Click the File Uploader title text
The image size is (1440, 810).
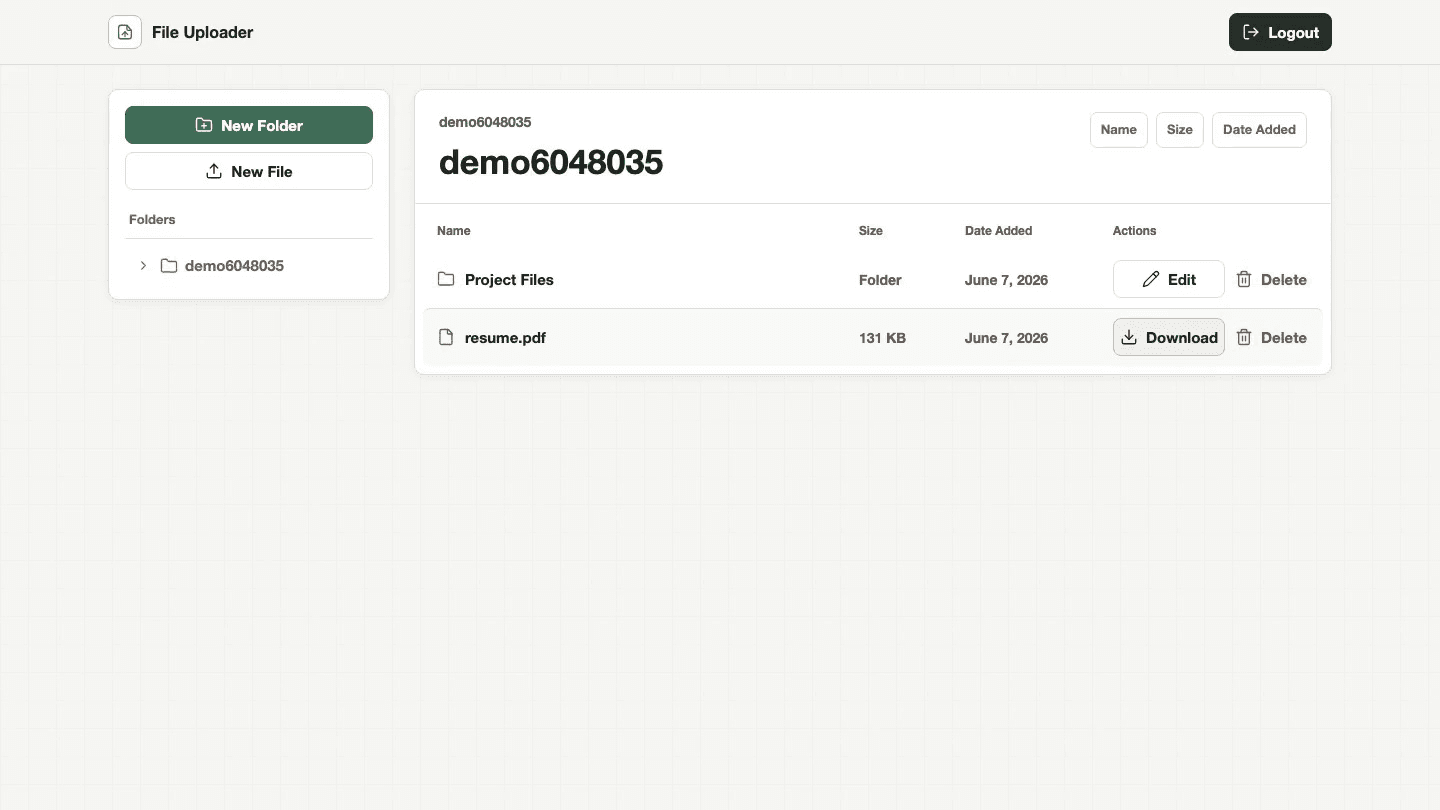(202, 32)
